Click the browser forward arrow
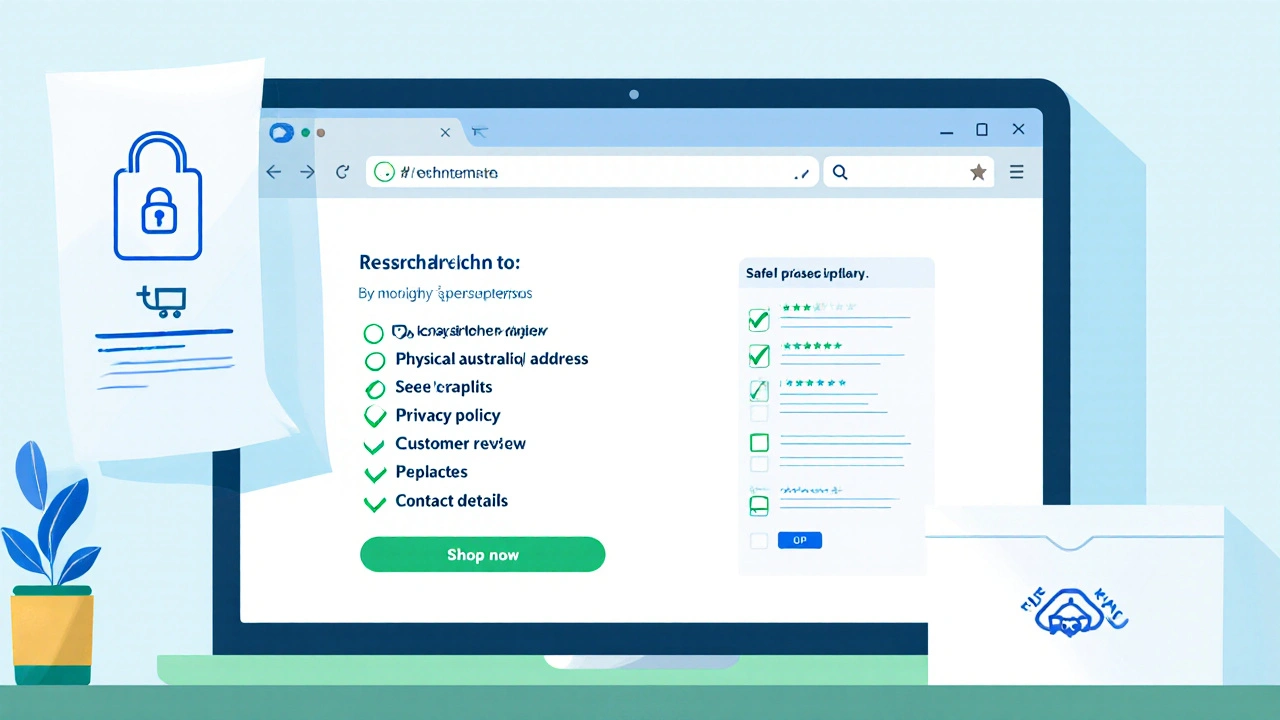 pos(307,172)
